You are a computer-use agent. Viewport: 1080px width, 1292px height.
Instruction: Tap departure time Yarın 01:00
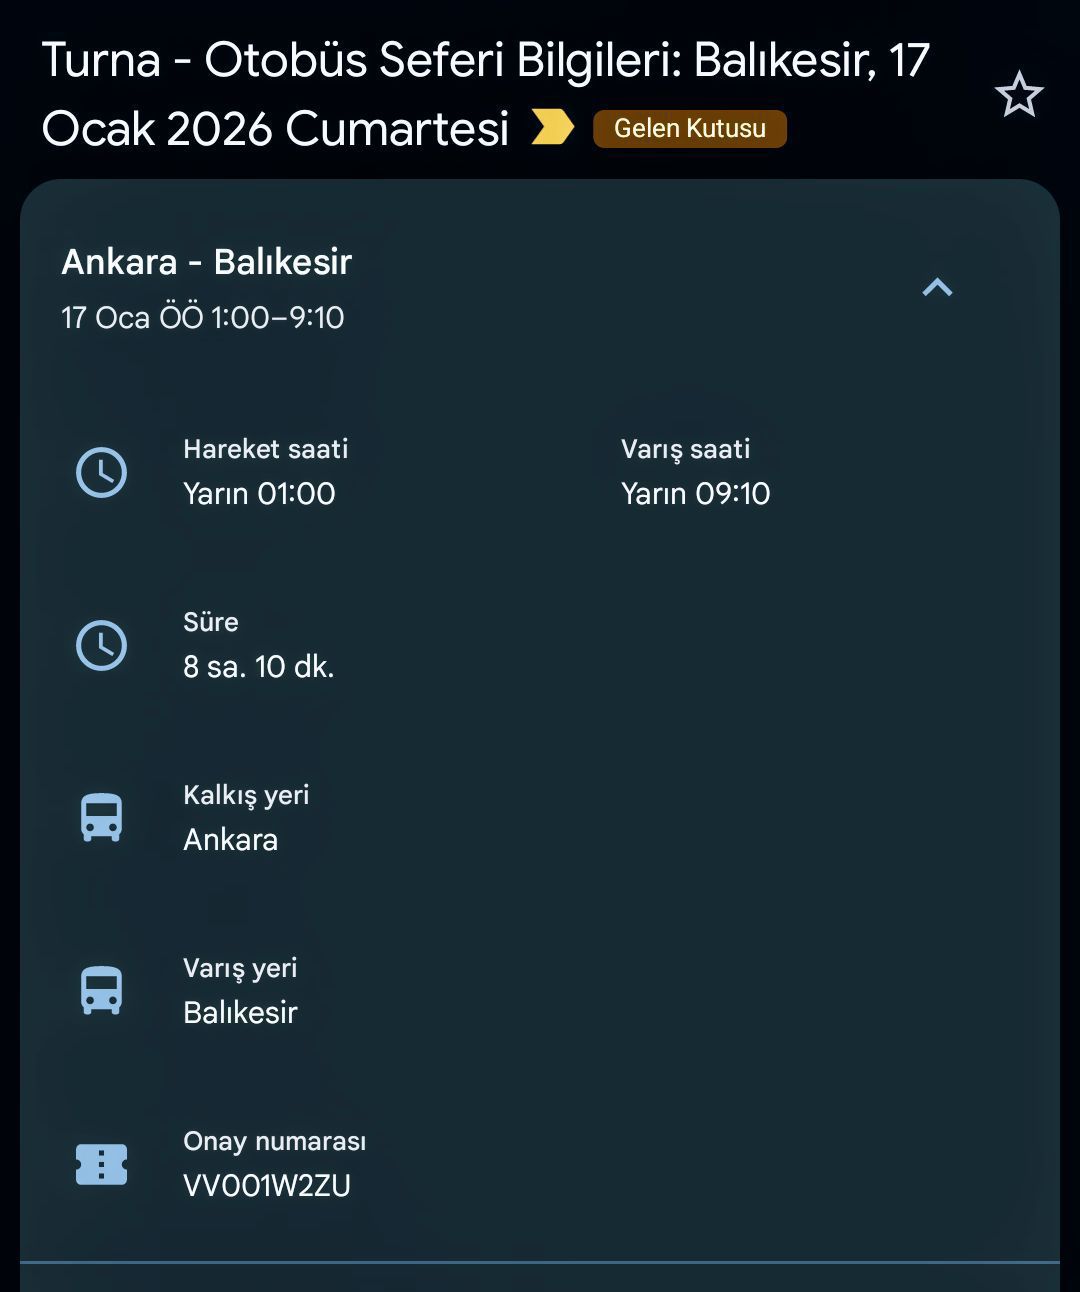point(259,493)
